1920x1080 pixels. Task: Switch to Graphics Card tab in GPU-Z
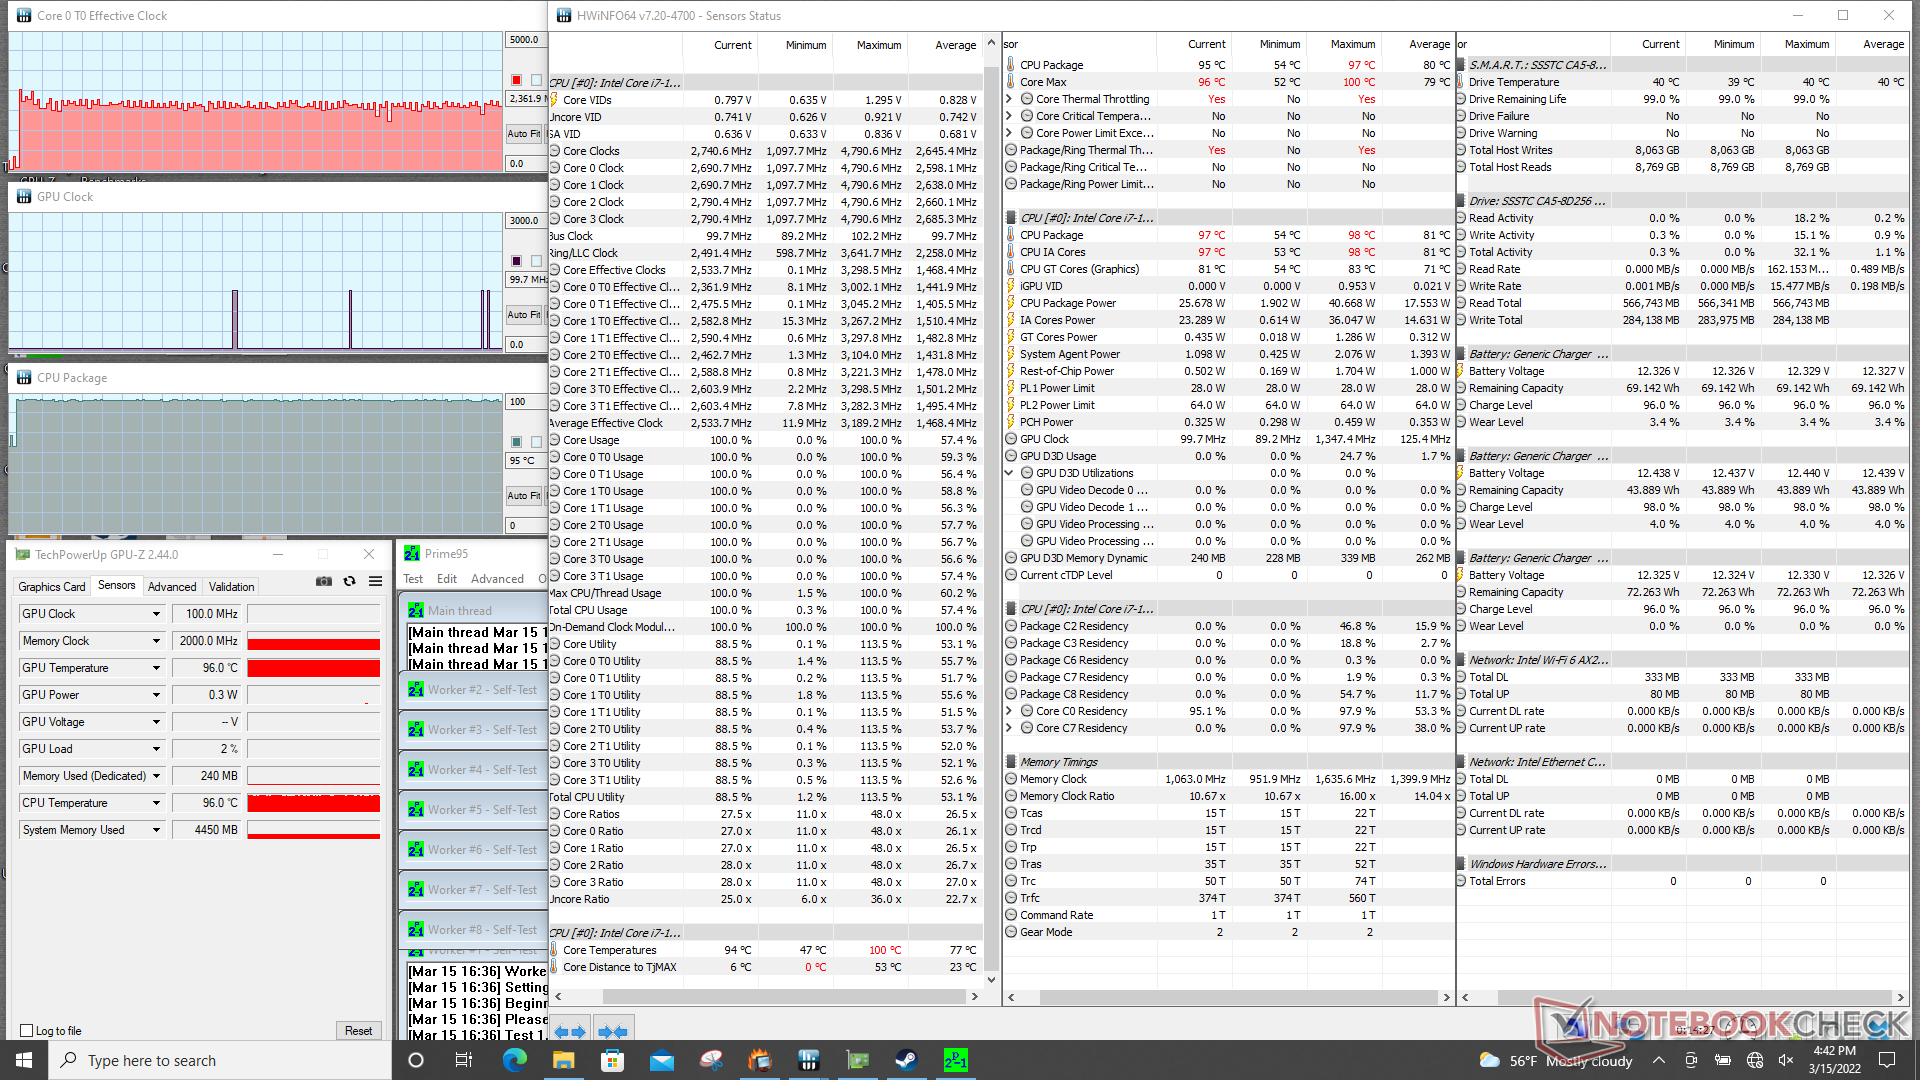coord(52,587)
